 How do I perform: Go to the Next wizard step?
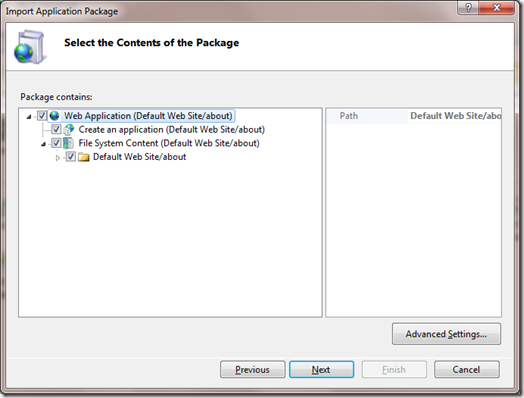point(321,369)
